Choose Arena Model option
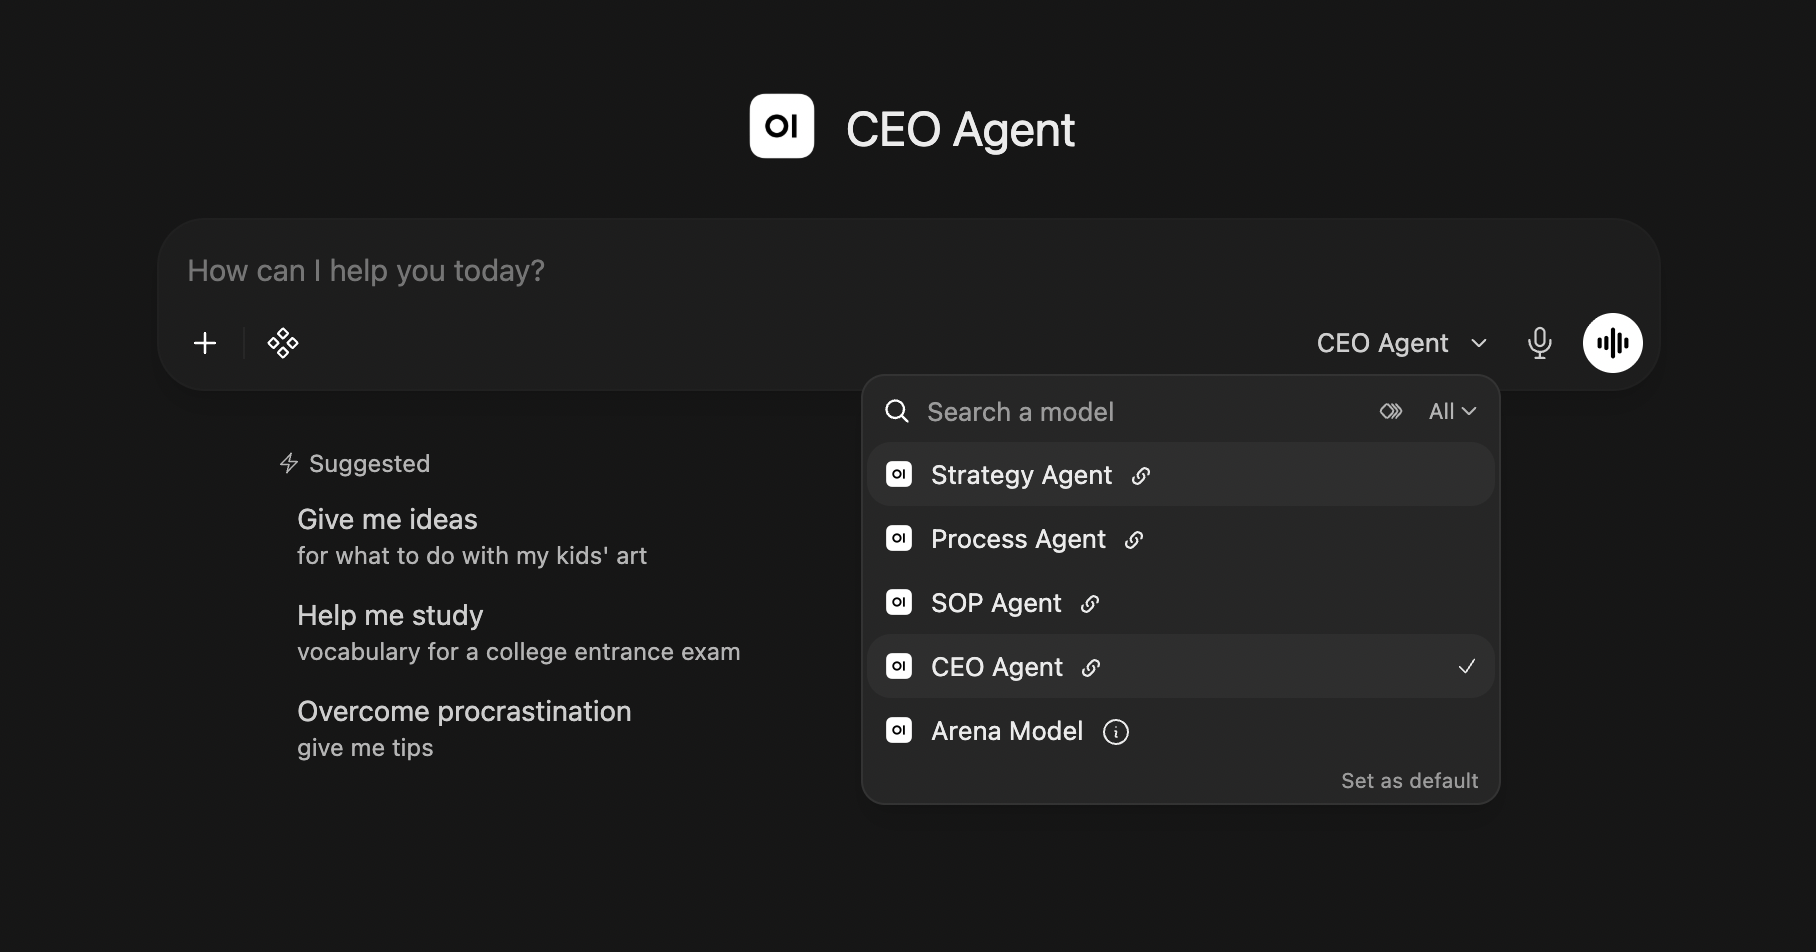 [1180, 730]
